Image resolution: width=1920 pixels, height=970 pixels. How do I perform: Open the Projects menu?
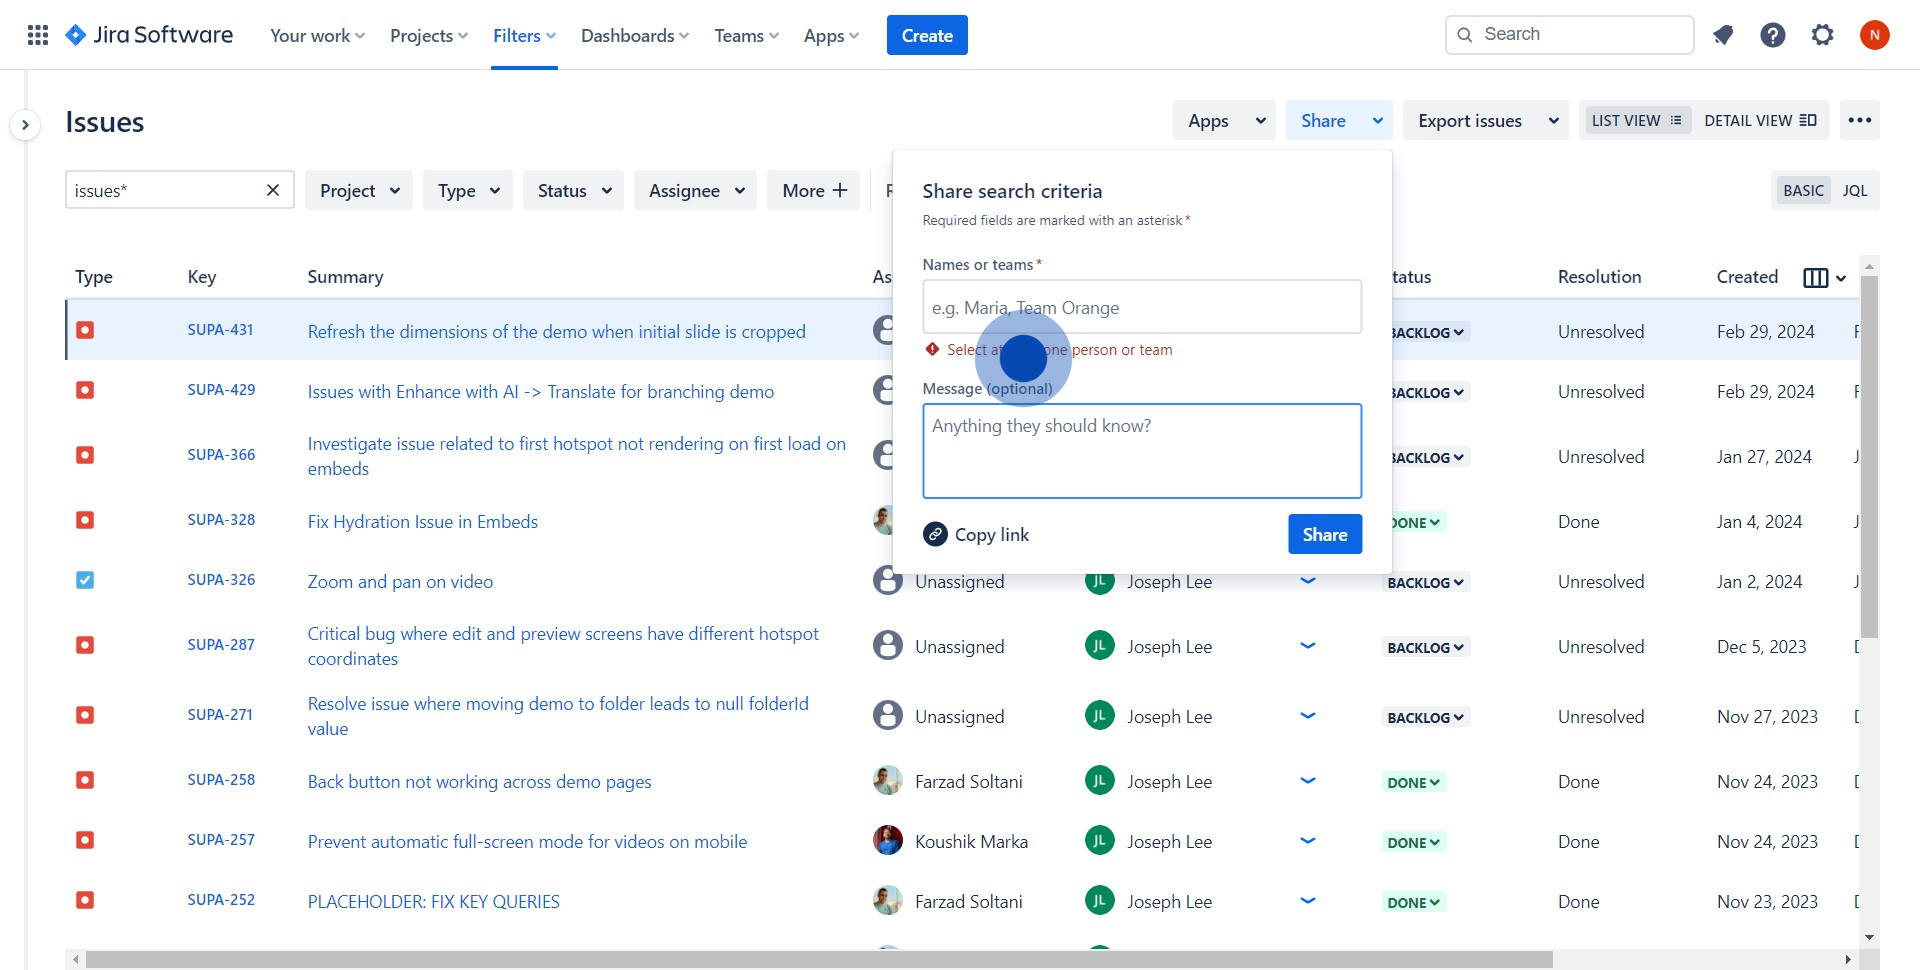[x=428, y=36]
